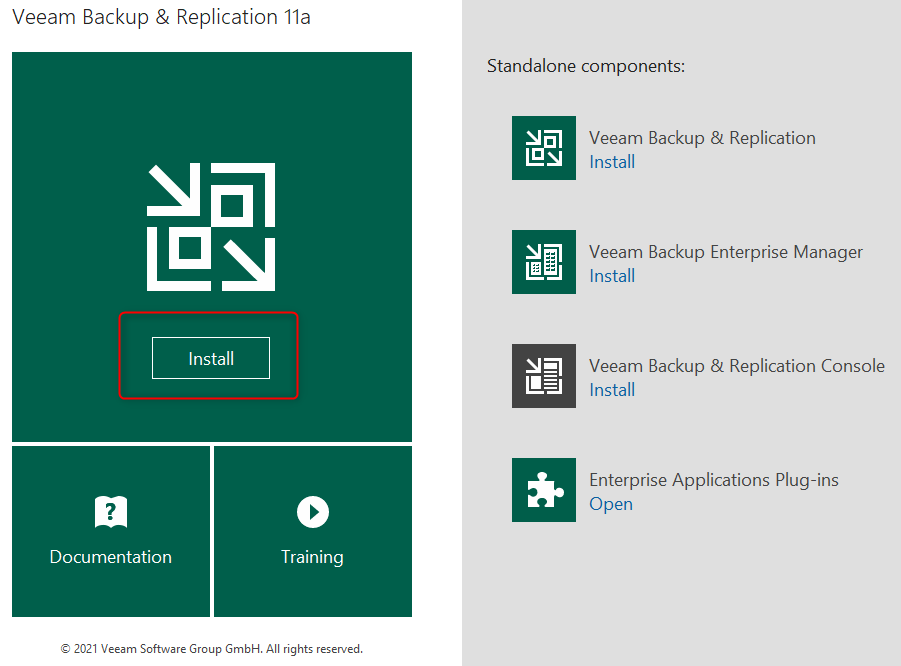The width and height of the screenshot is (901, 666).
Task: Install standalone Veeam Backup & Replication
Action: coord(612,162)
